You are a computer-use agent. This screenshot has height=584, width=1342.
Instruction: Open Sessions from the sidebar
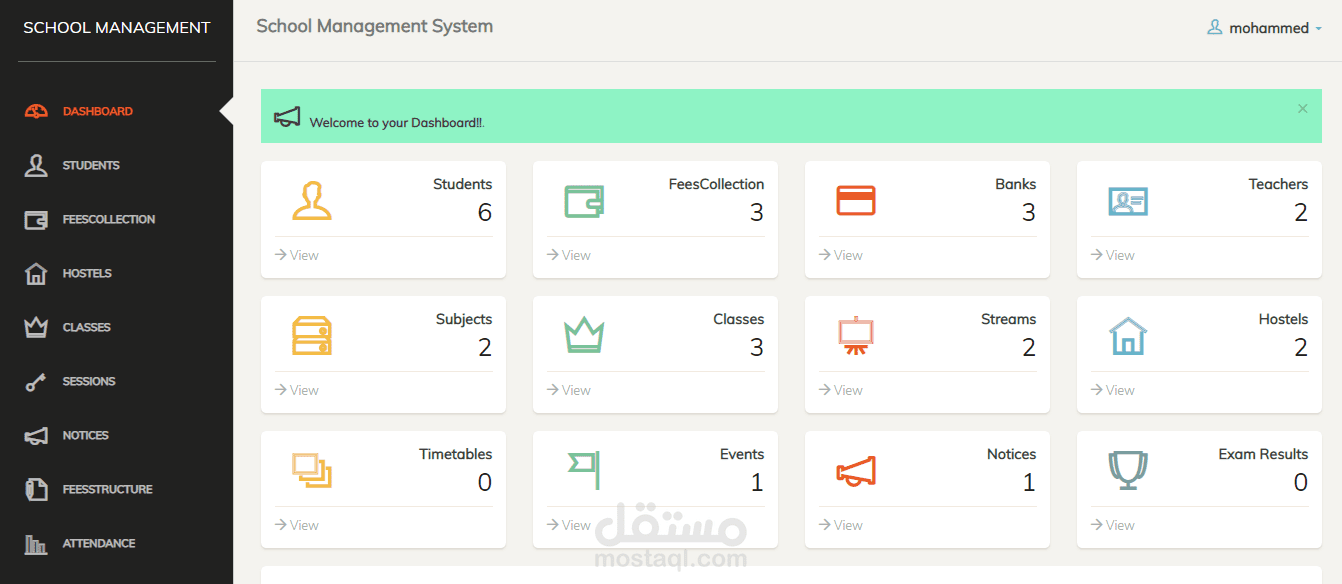[89, 381]
